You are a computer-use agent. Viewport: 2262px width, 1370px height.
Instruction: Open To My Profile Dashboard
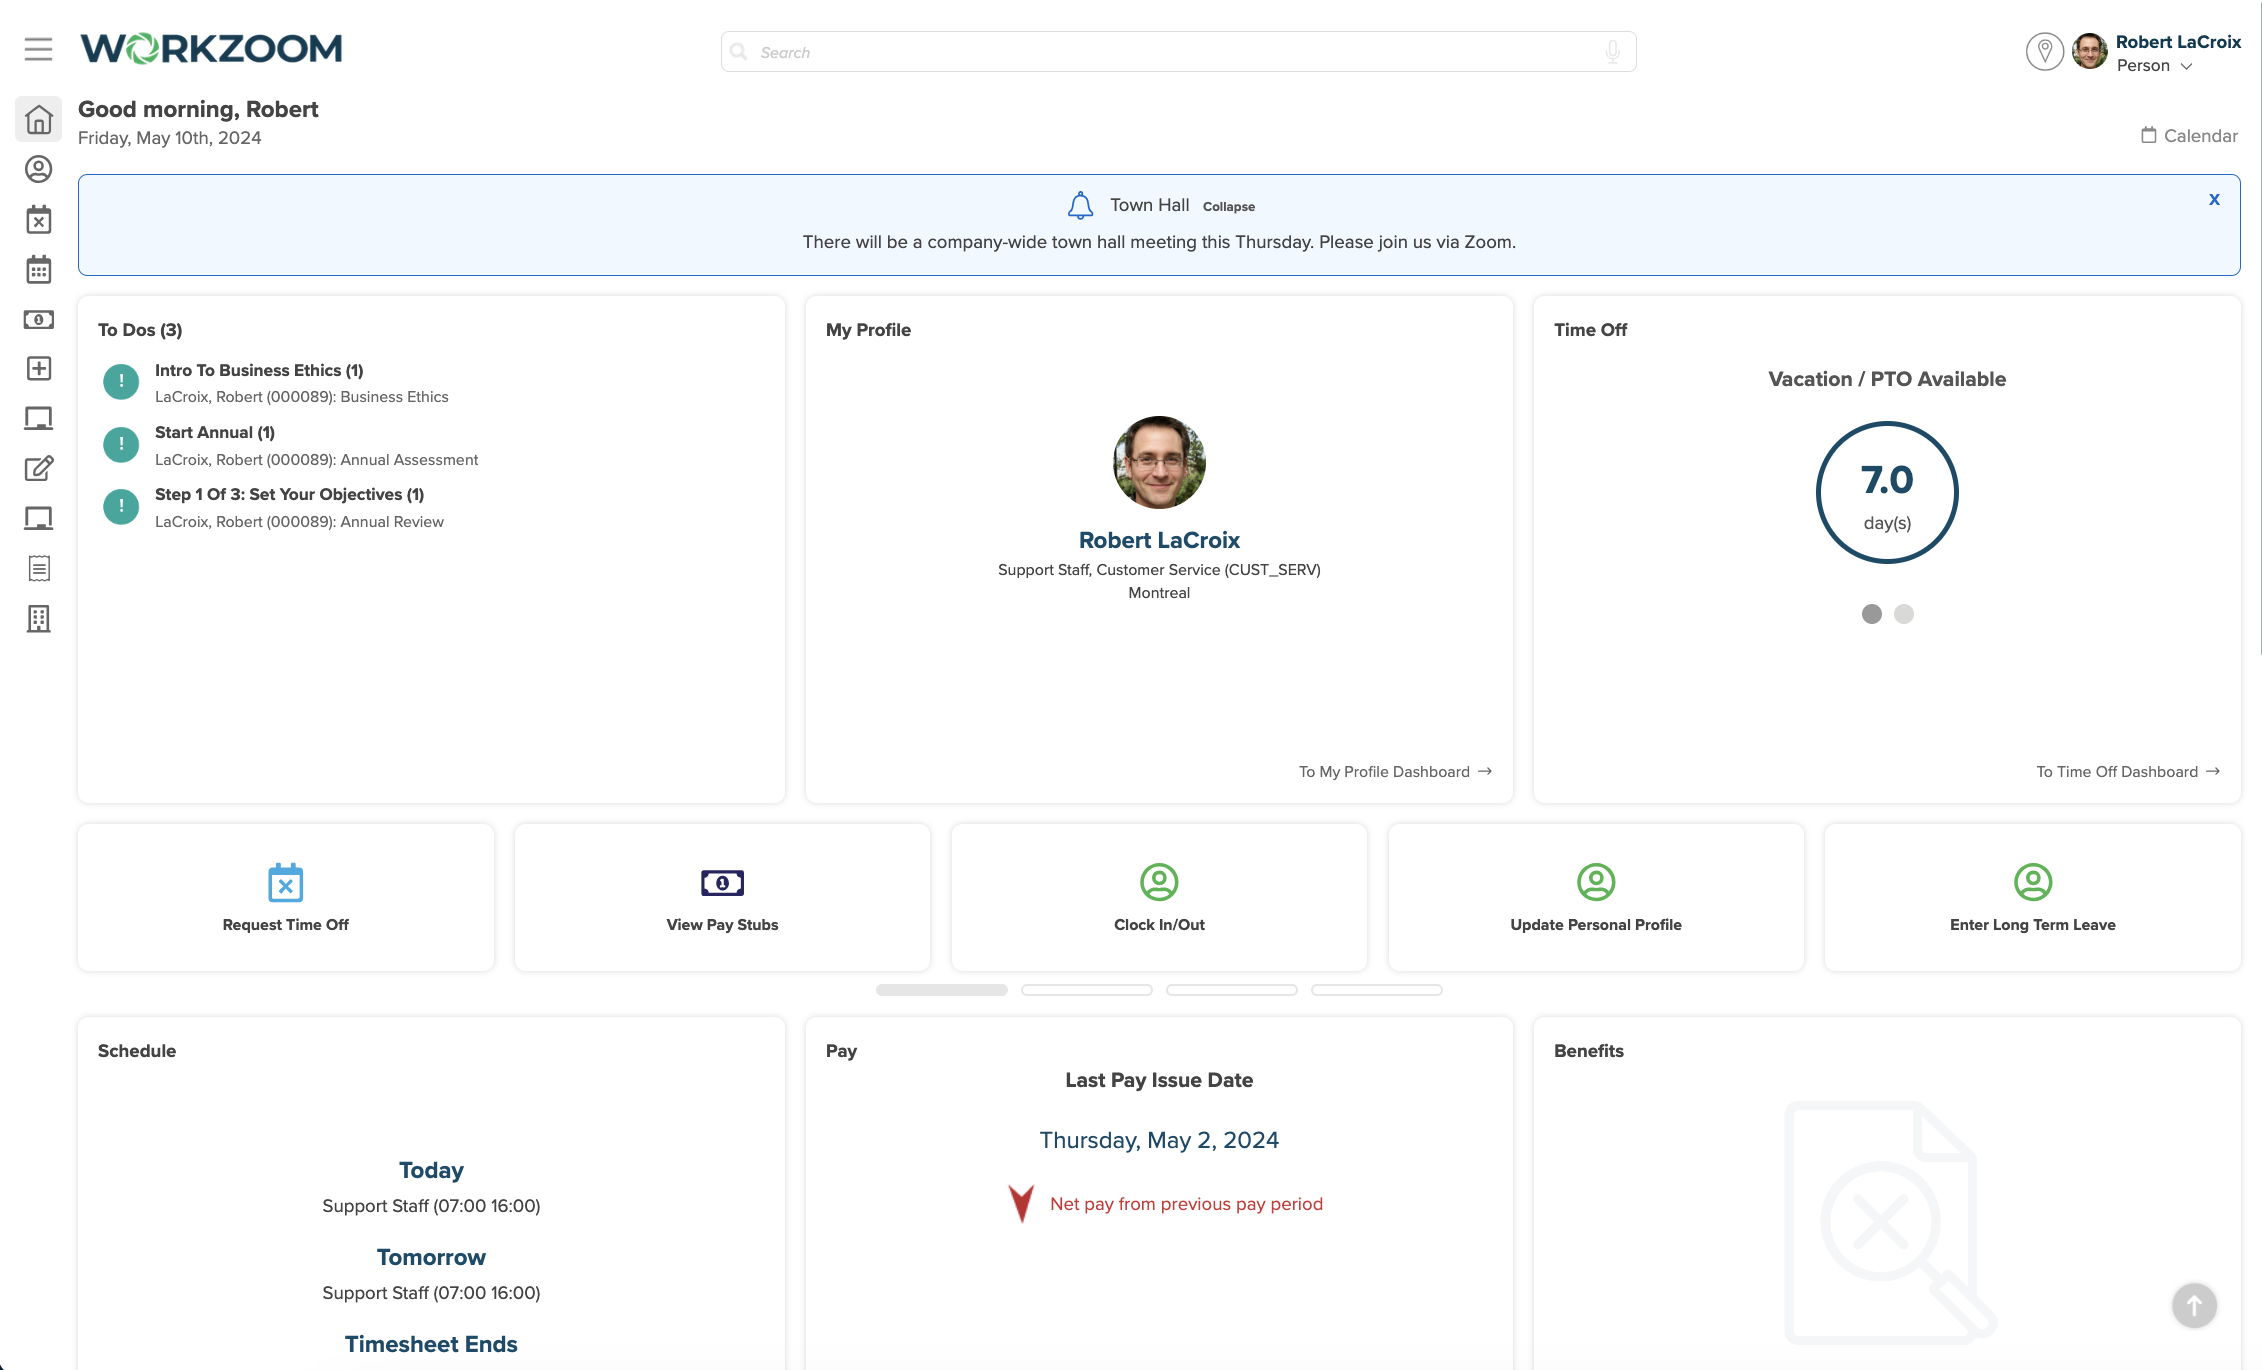tap(1394, 771)
